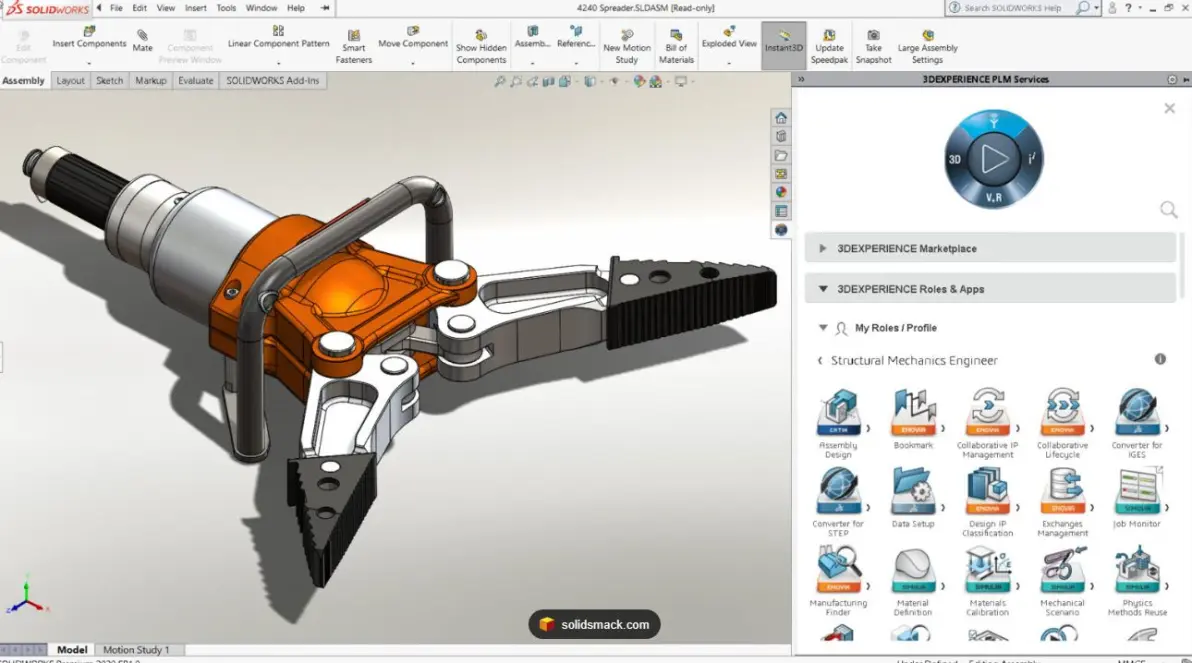The height and width of the screenshot is (663, 1192).
Task: Open the Bill of Materials tool
Action: coord(676,46)
